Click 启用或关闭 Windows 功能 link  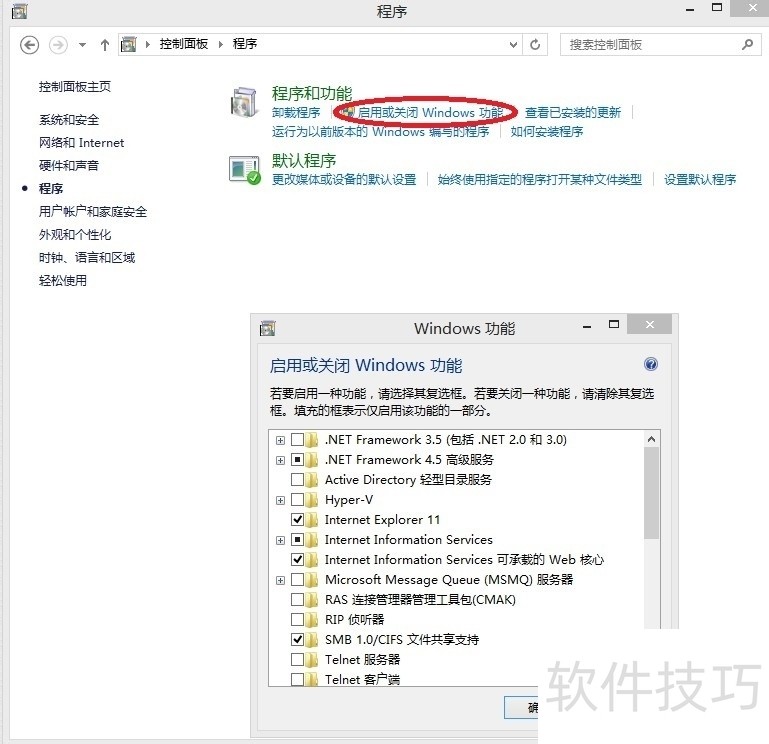pos(430,113)
